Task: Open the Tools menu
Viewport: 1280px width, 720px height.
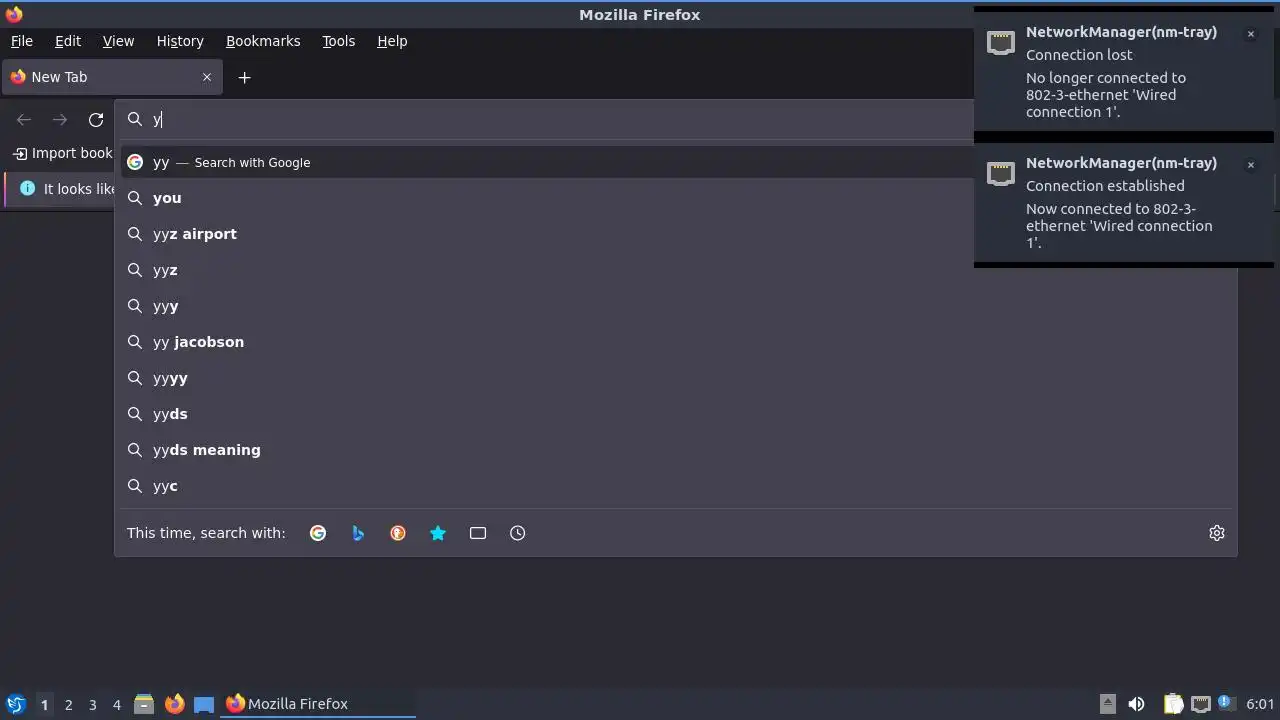Action: pyautogui.click(x=338, y=41)
